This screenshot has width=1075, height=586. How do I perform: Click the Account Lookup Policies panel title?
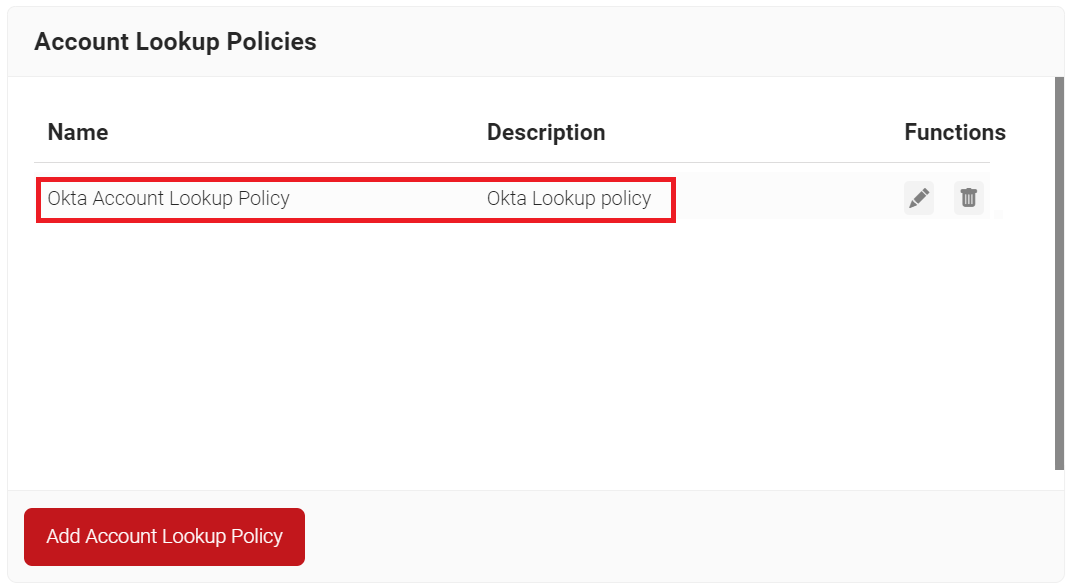click(175, 42)
